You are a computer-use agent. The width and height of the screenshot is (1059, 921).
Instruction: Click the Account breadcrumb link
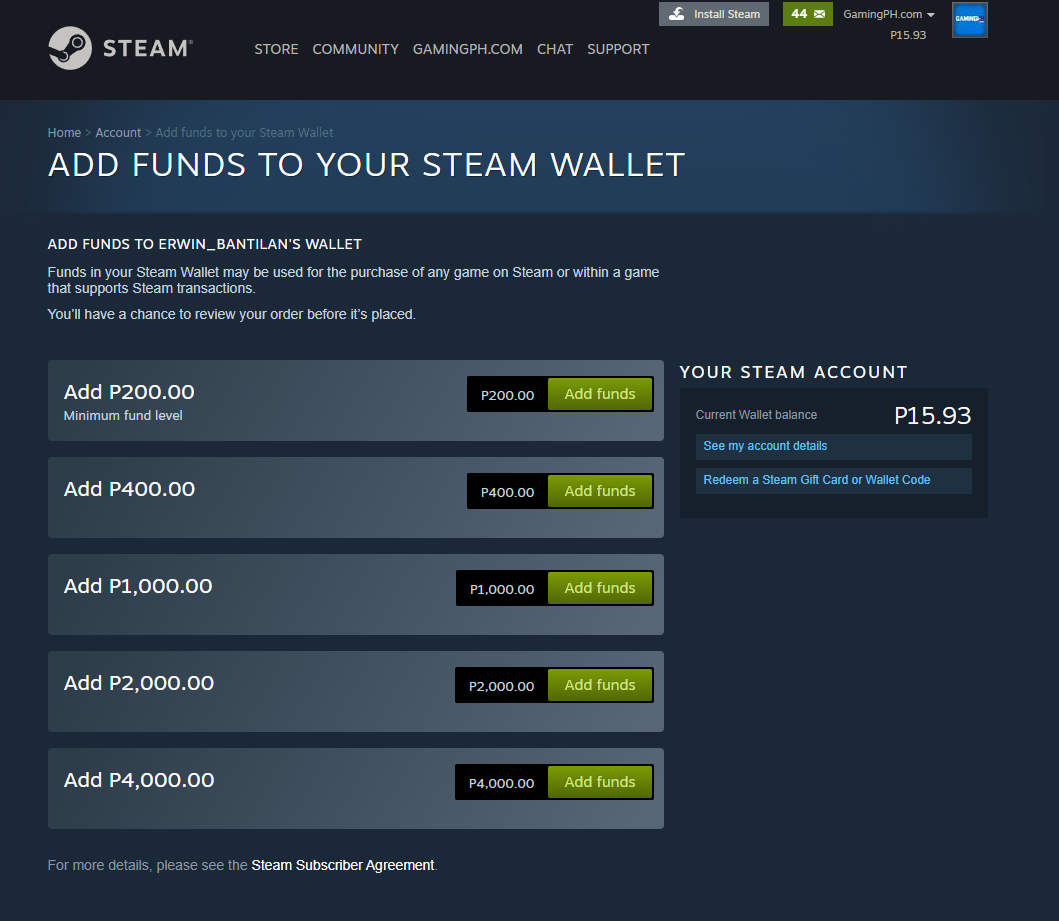point(118,132)
